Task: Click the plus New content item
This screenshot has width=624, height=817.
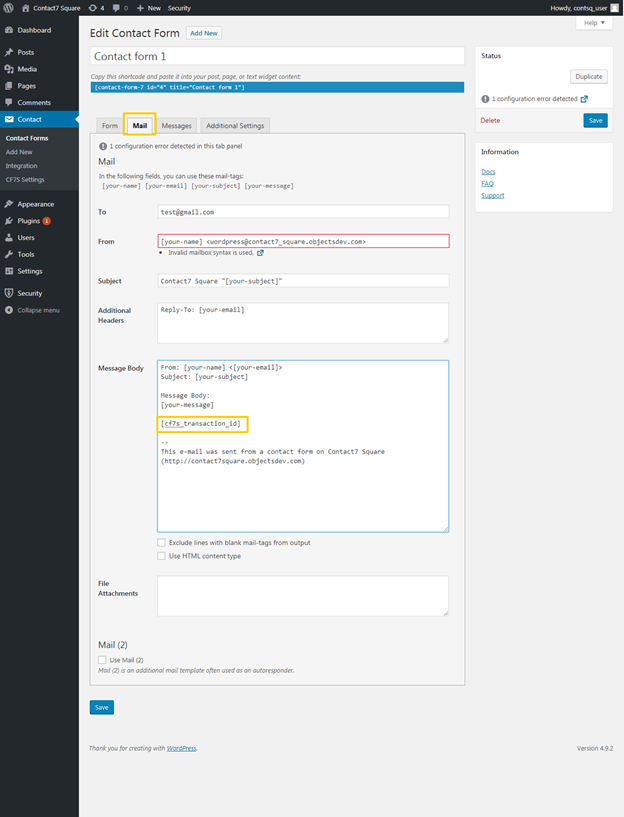Action: [149, 8]
